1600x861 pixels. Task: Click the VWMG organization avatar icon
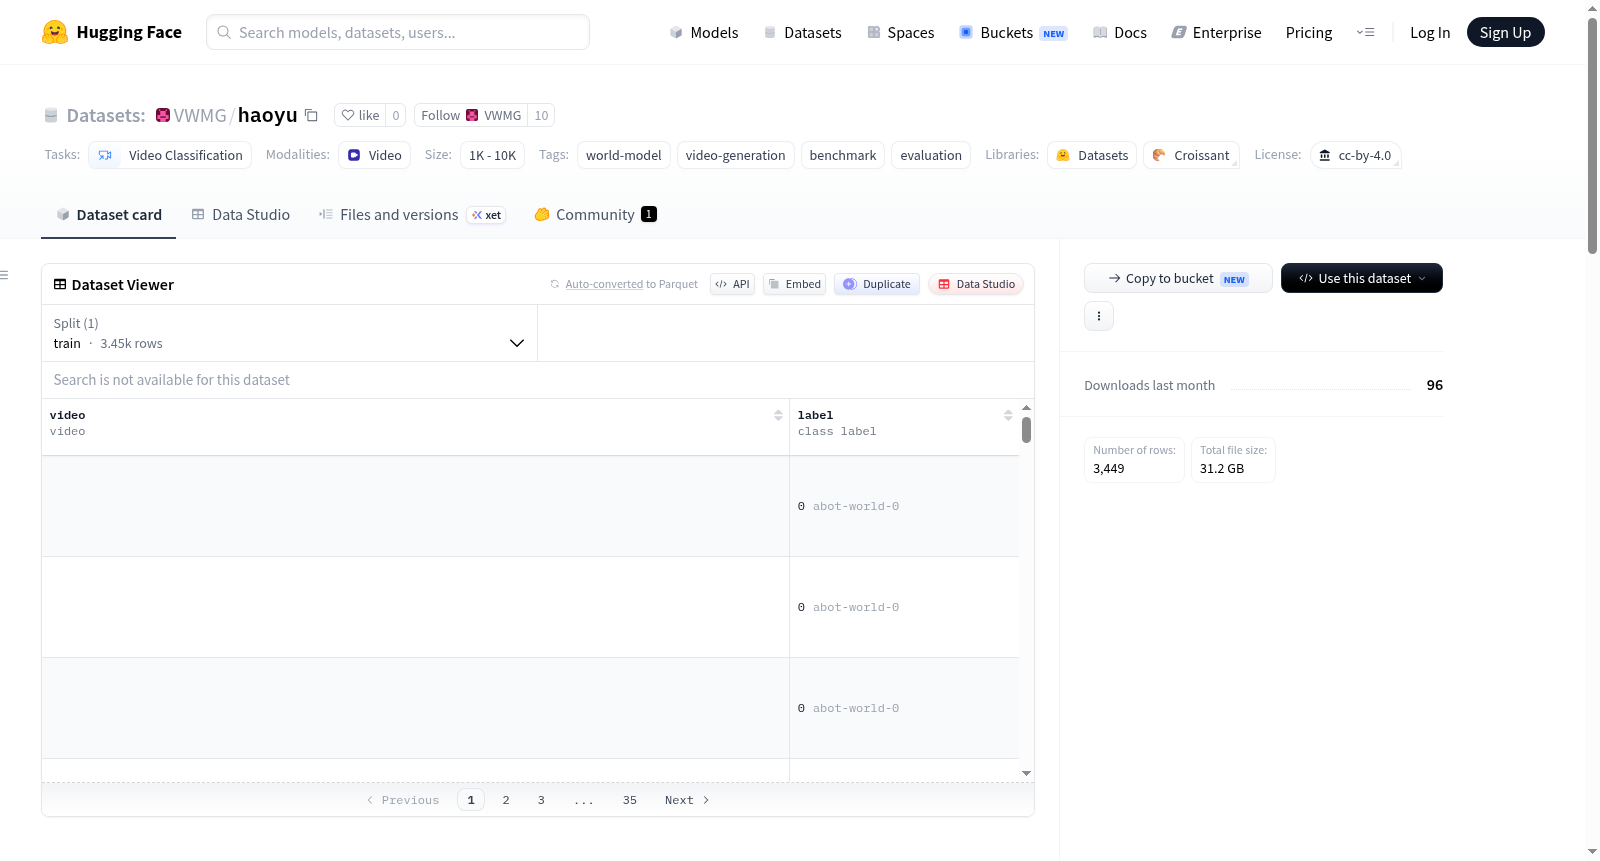tap(163, 115)
